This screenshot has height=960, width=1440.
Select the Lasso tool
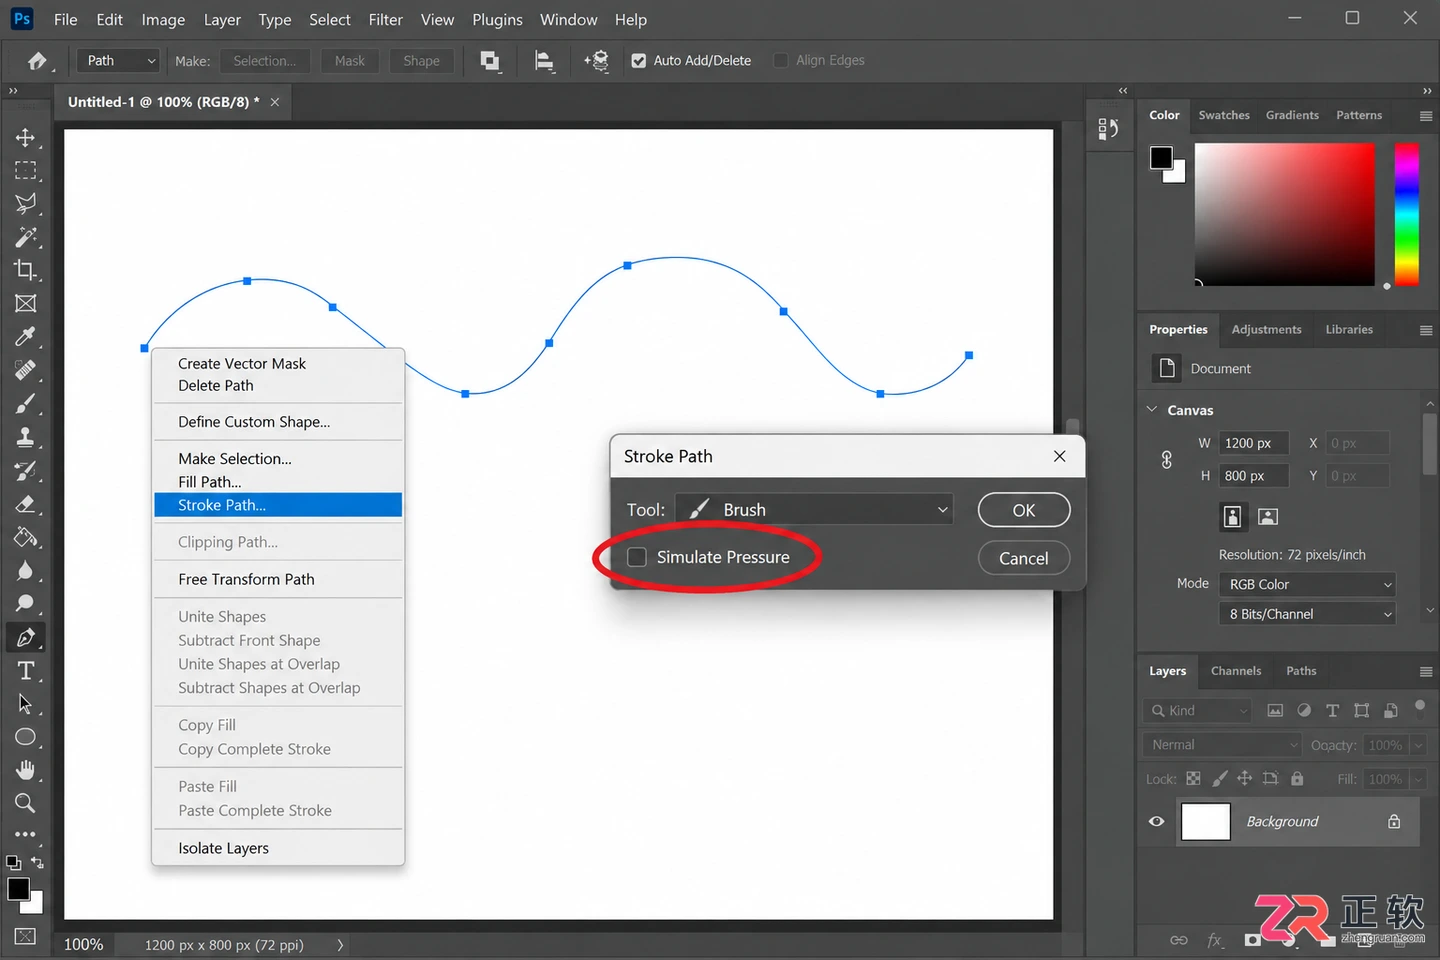(25, 203)
